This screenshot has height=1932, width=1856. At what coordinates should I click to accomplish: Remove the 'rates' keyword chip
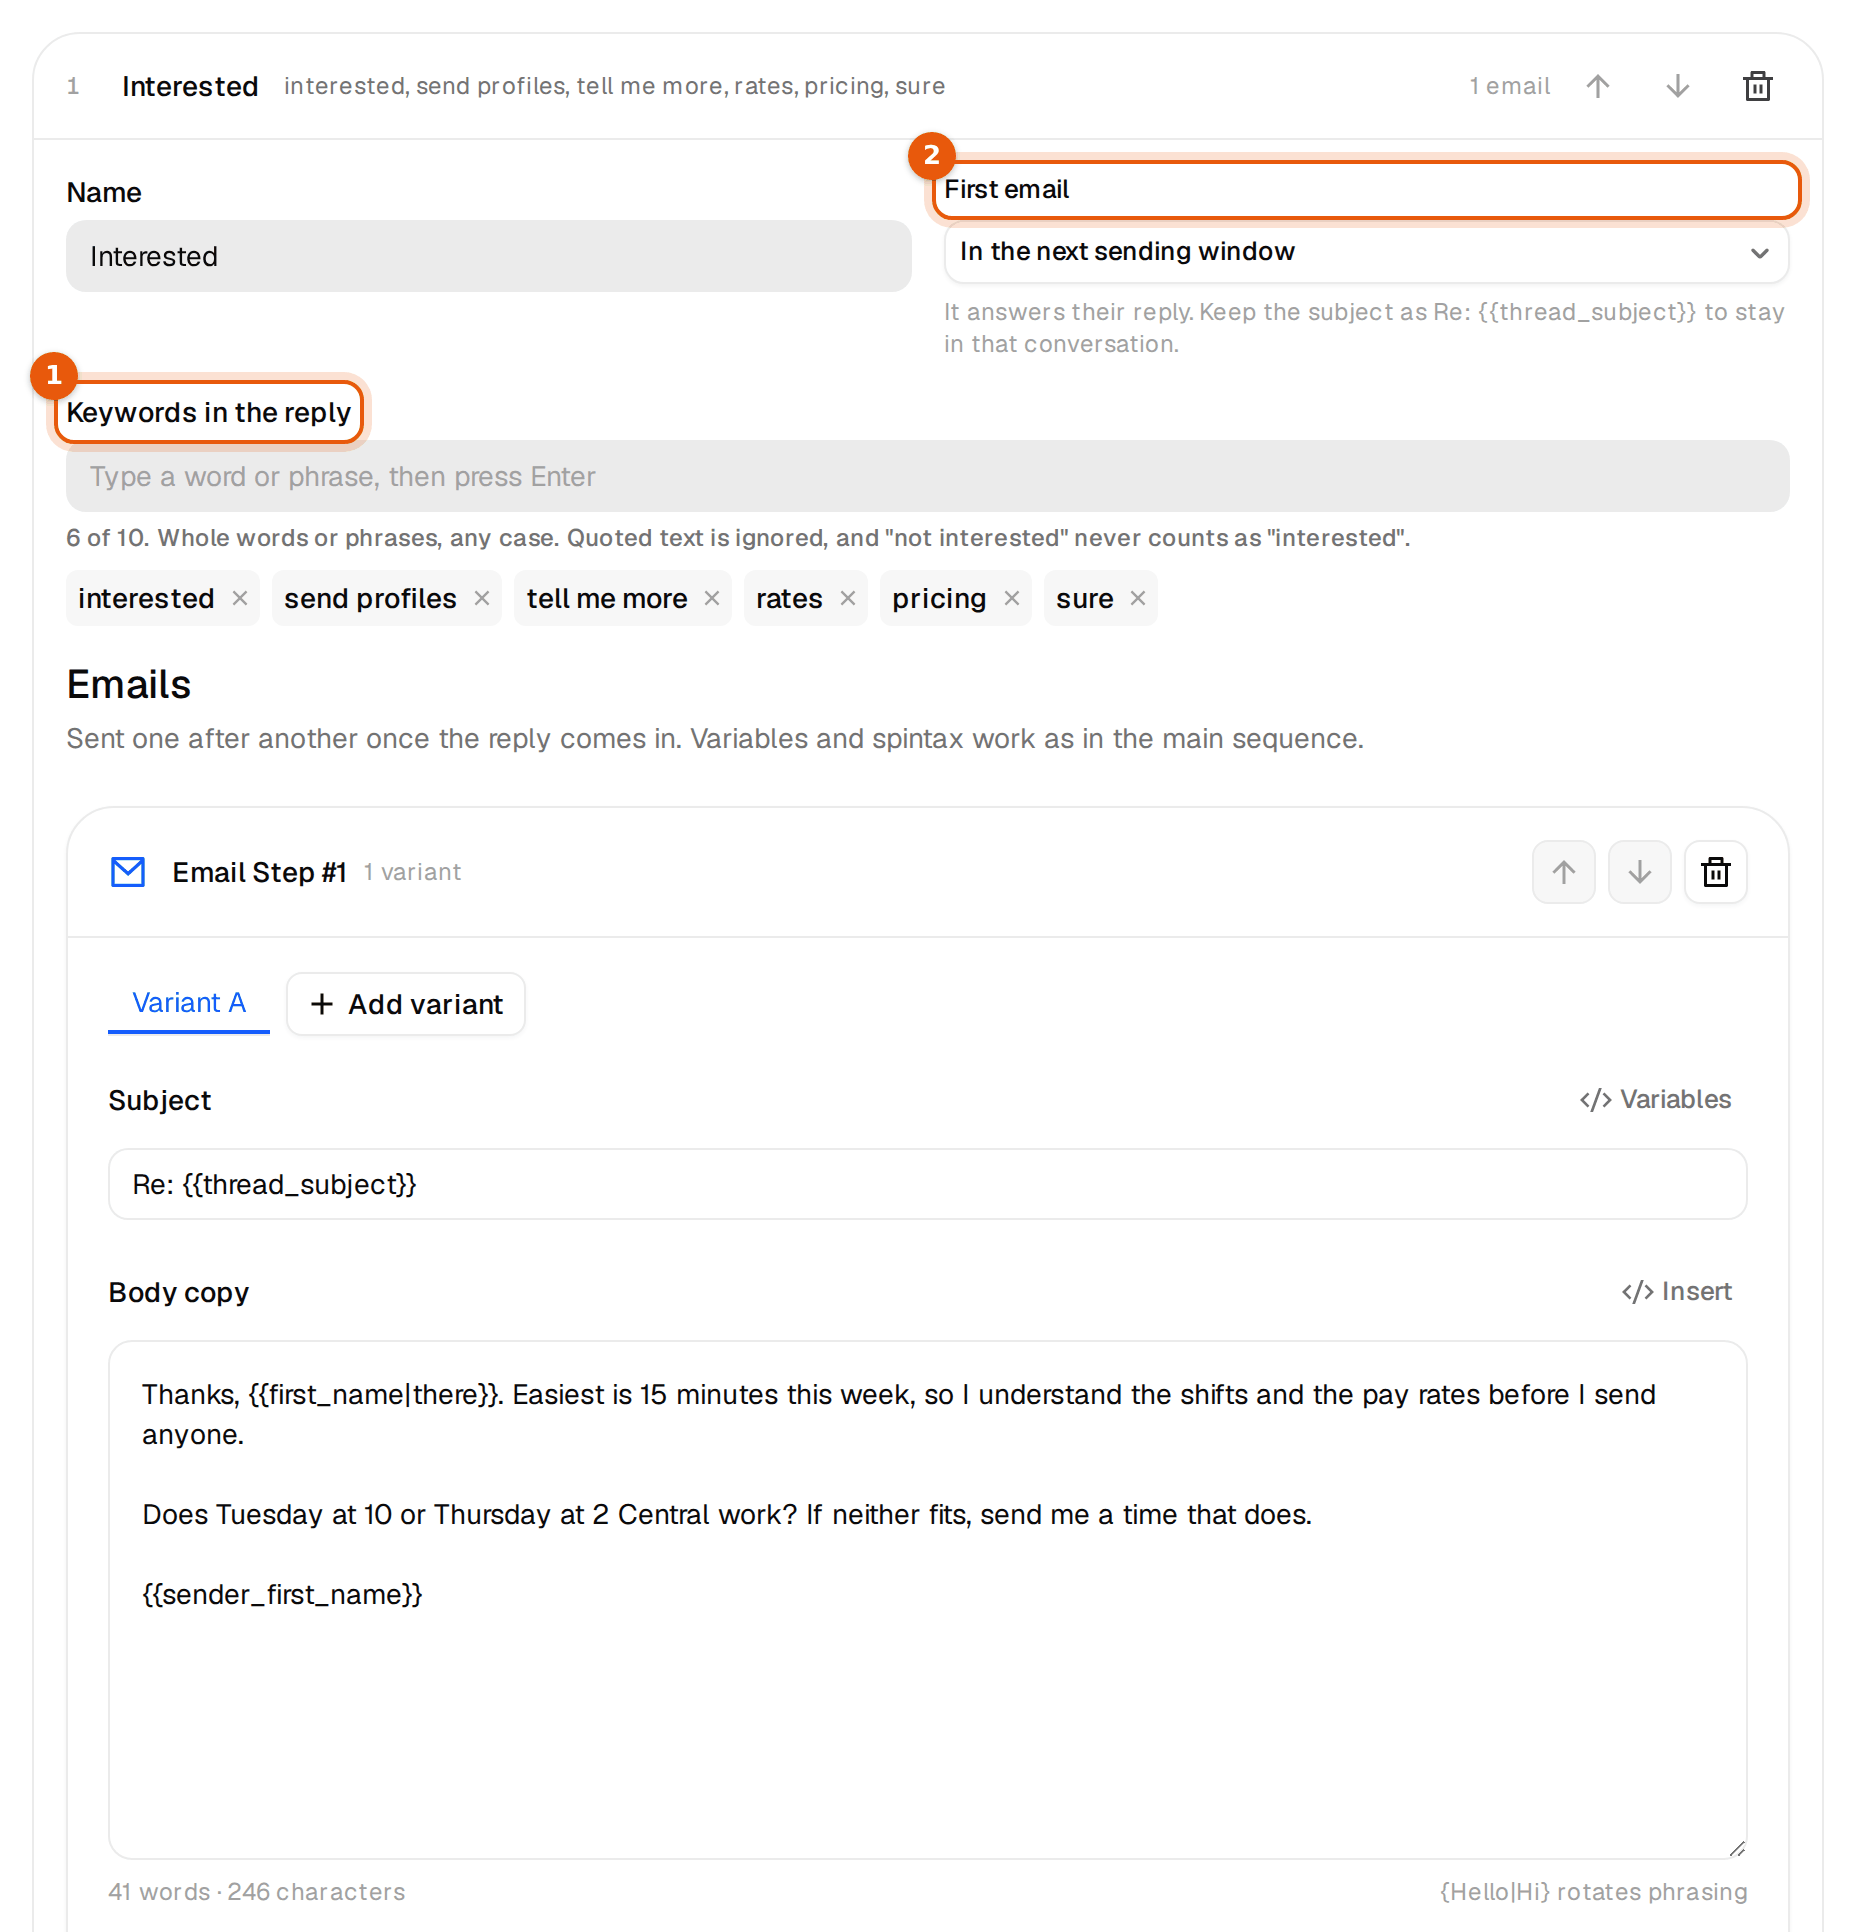tap(848, 598)
